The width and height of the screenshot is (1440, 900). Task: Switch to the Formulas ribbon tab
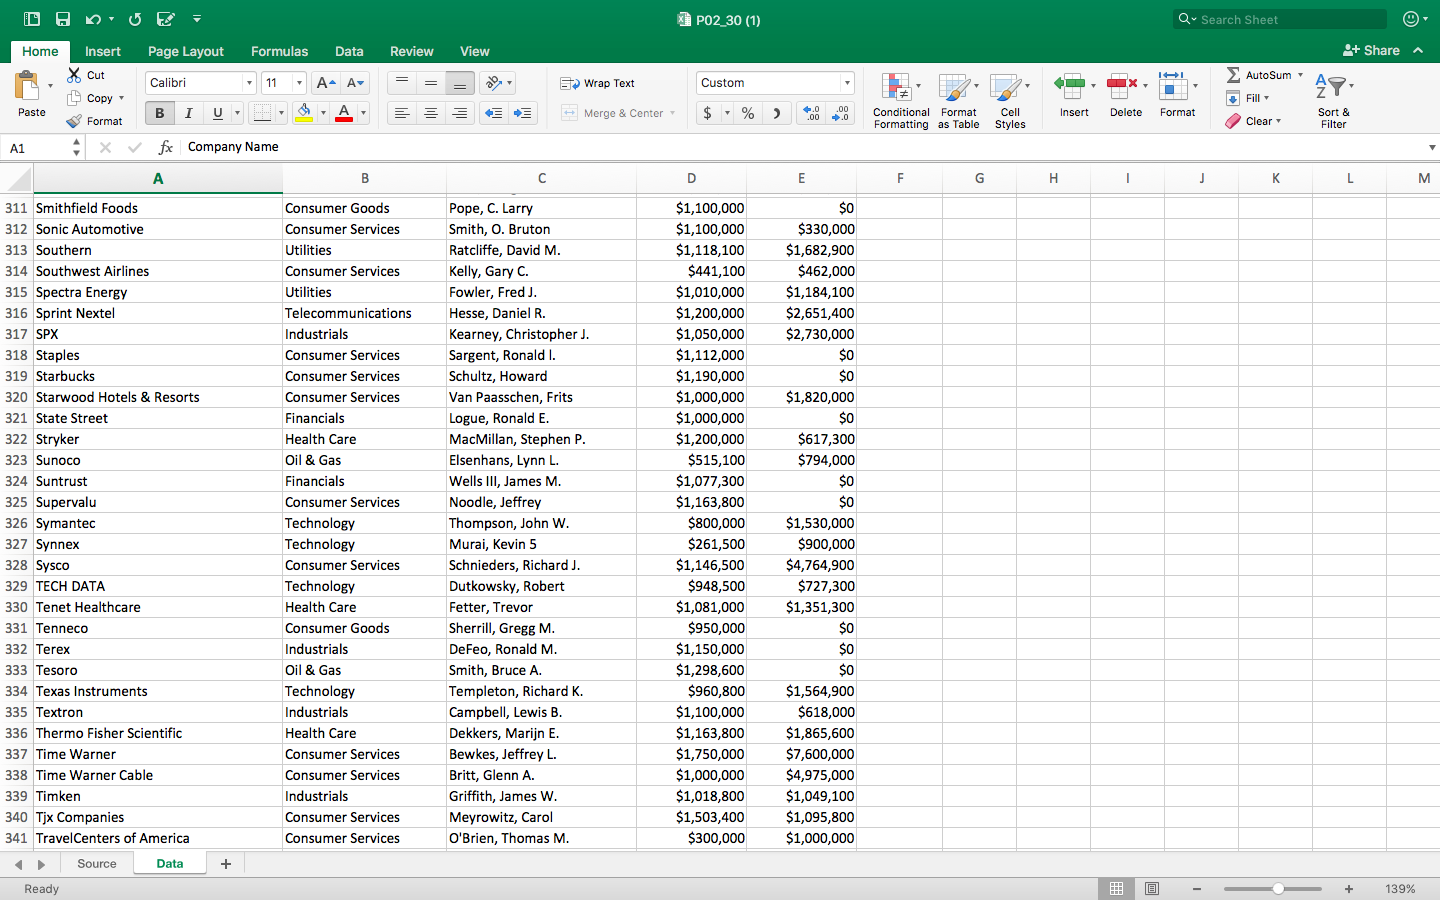[279, 51]
